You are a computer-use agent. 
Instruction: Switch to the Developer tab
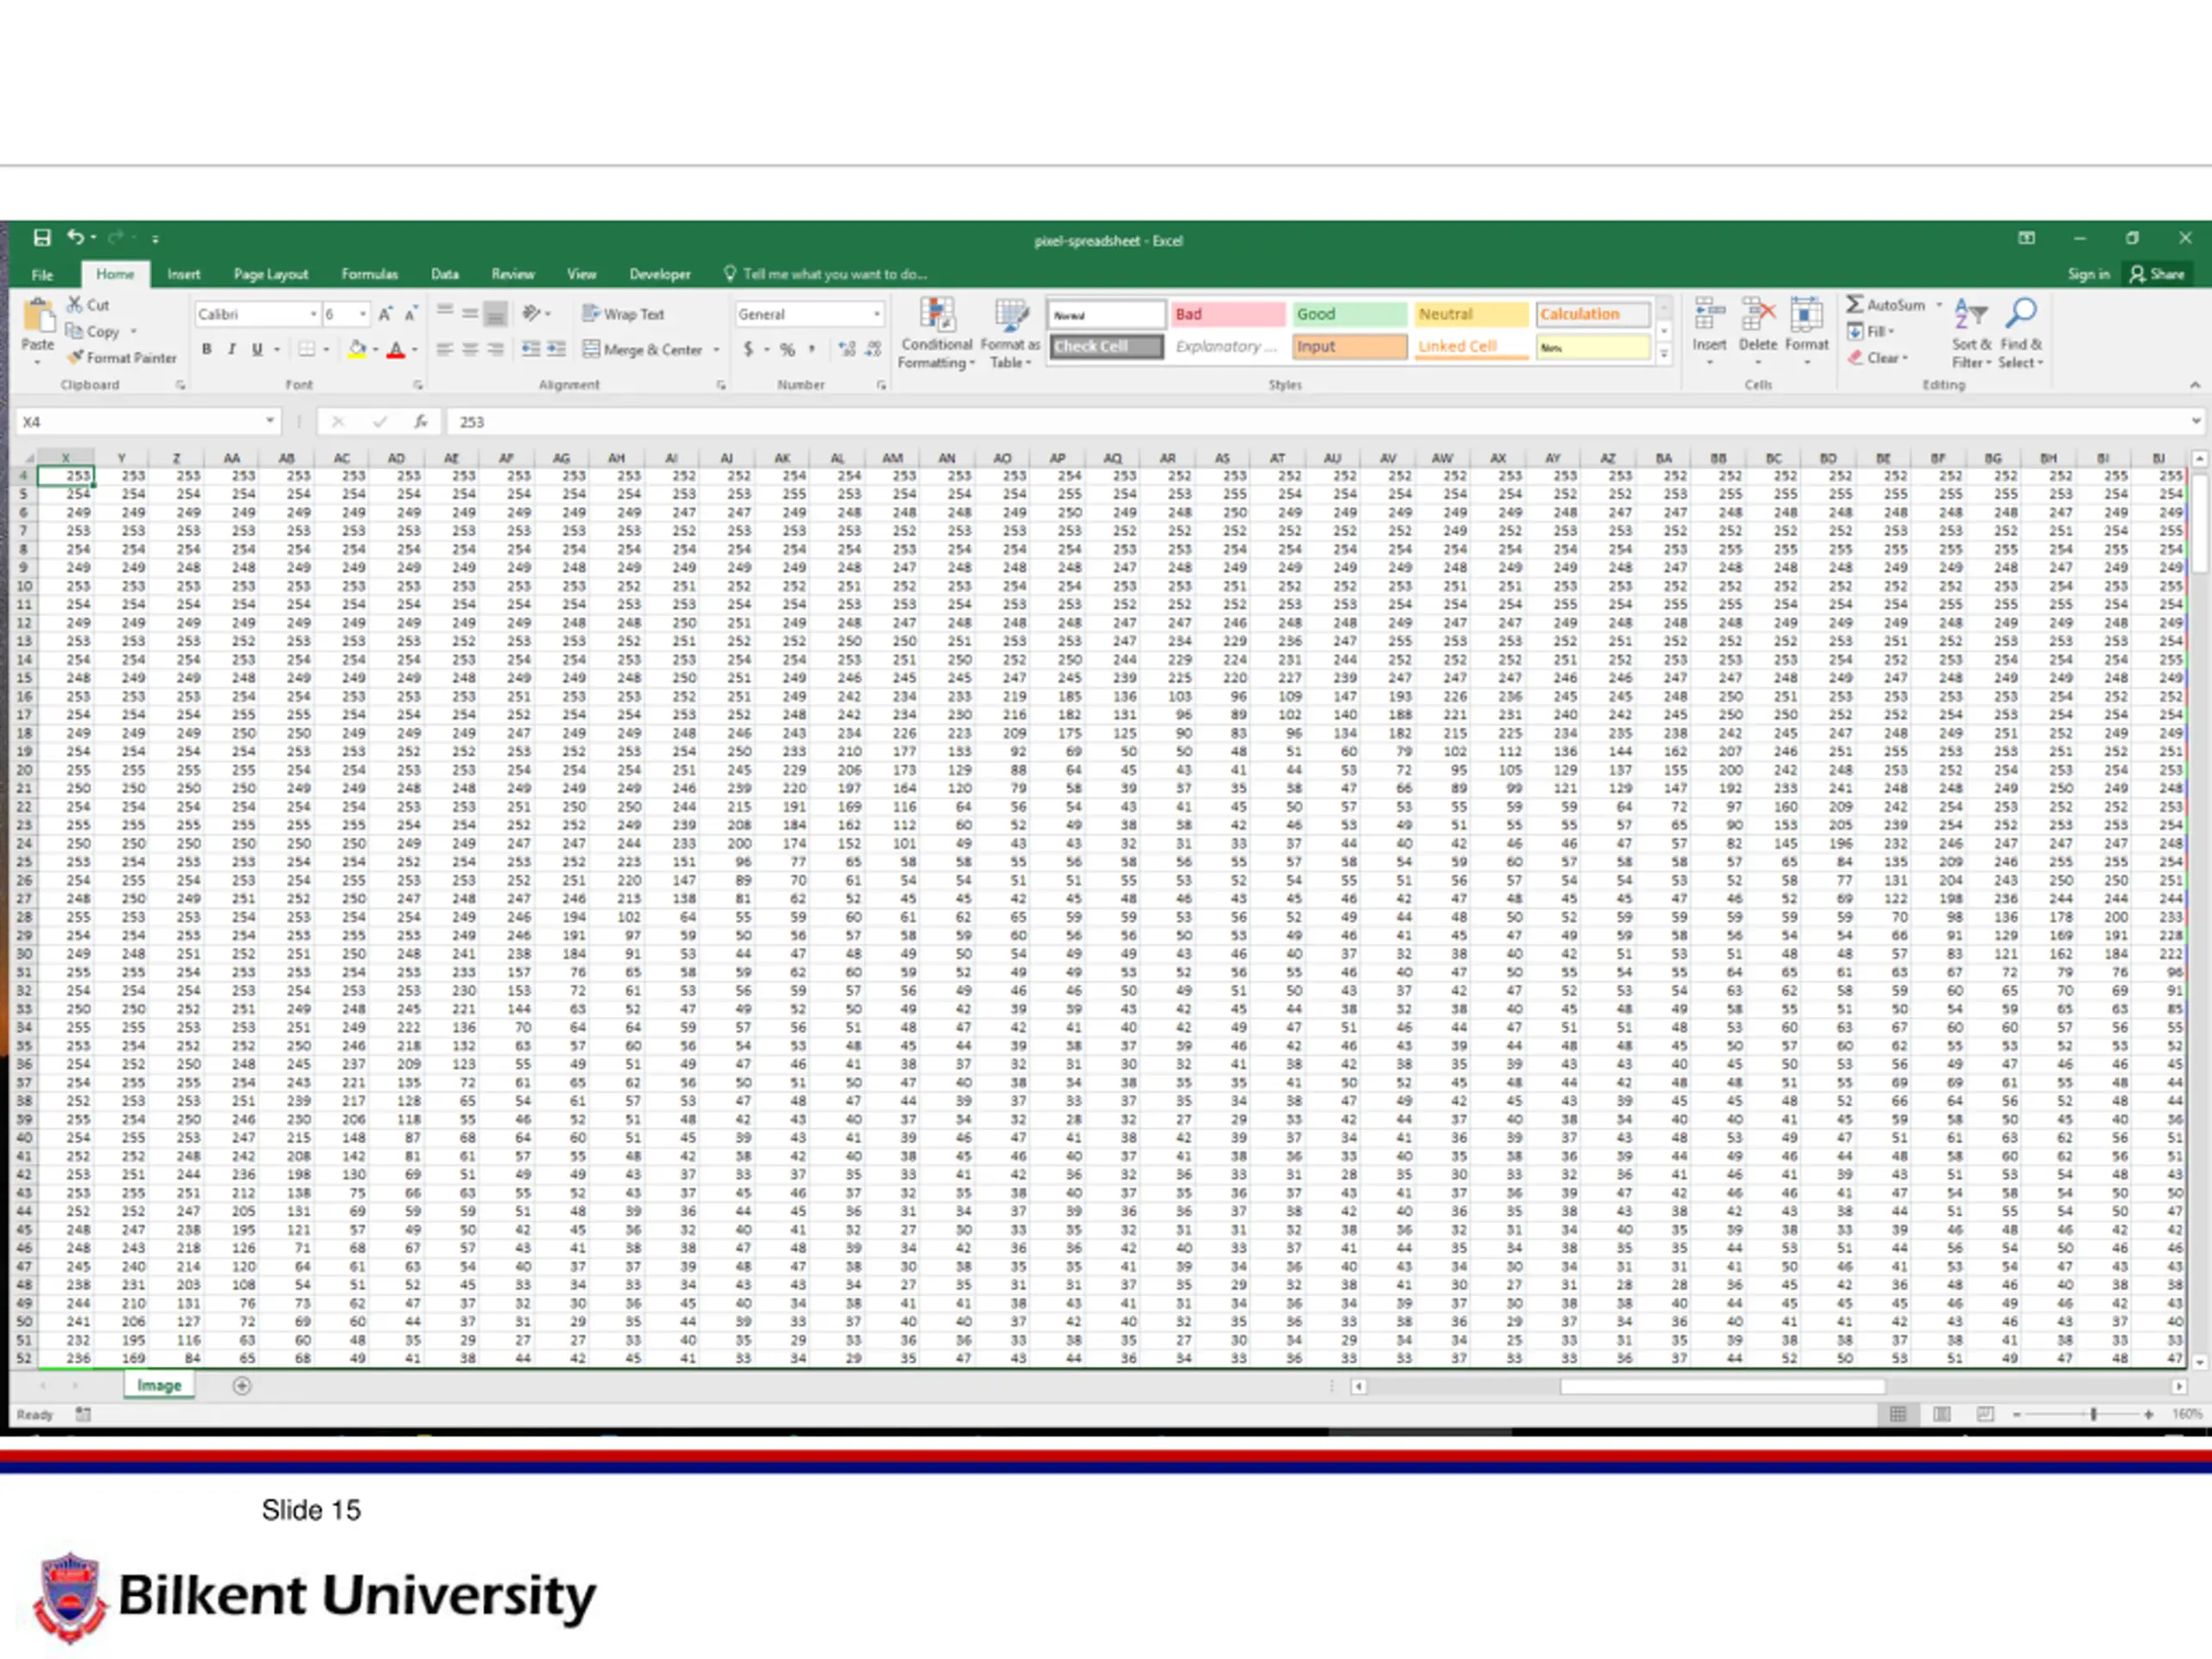click(659, 274)
